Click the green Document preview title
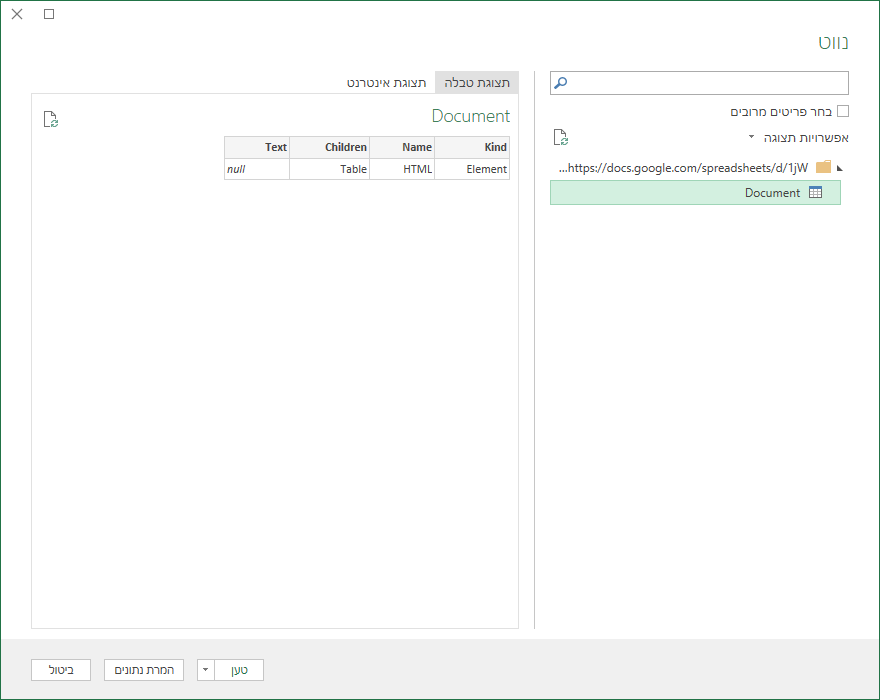 point(470,116)
